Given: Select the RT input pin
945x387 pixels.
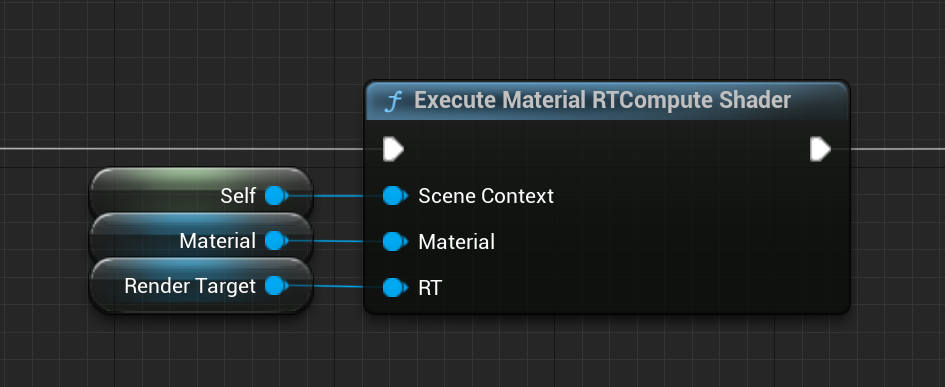Looking at the screenshot, I should [395, 288].
